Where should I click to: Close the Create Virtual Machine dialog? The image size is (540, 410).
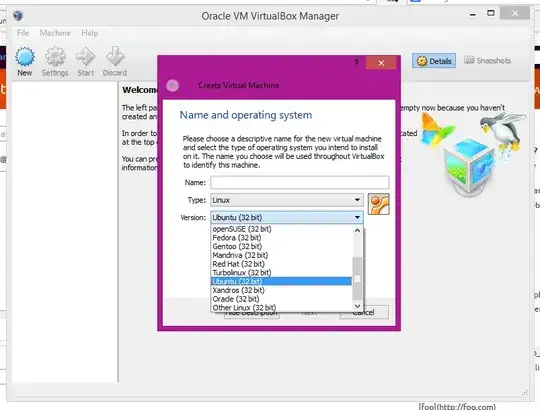click(x=381, y=63)
